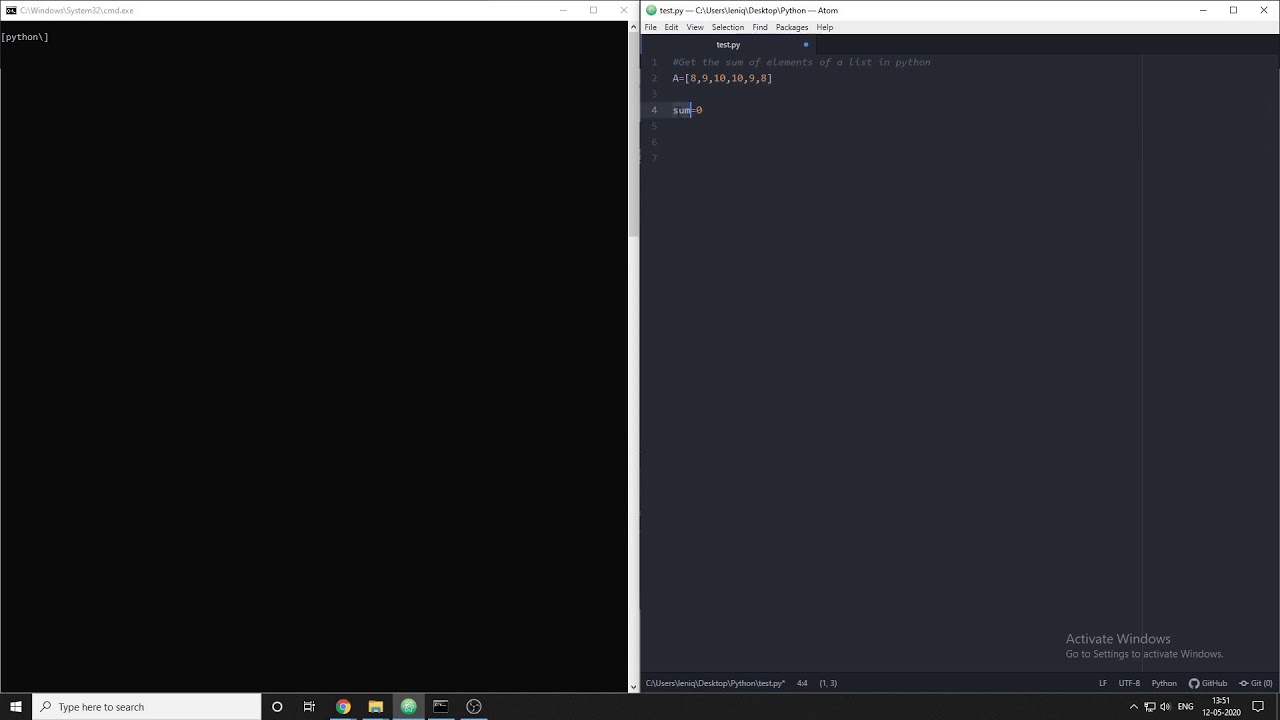Maximize the Atom window
Viewport: 1280px width, 720px height.
click(1233, 10)
